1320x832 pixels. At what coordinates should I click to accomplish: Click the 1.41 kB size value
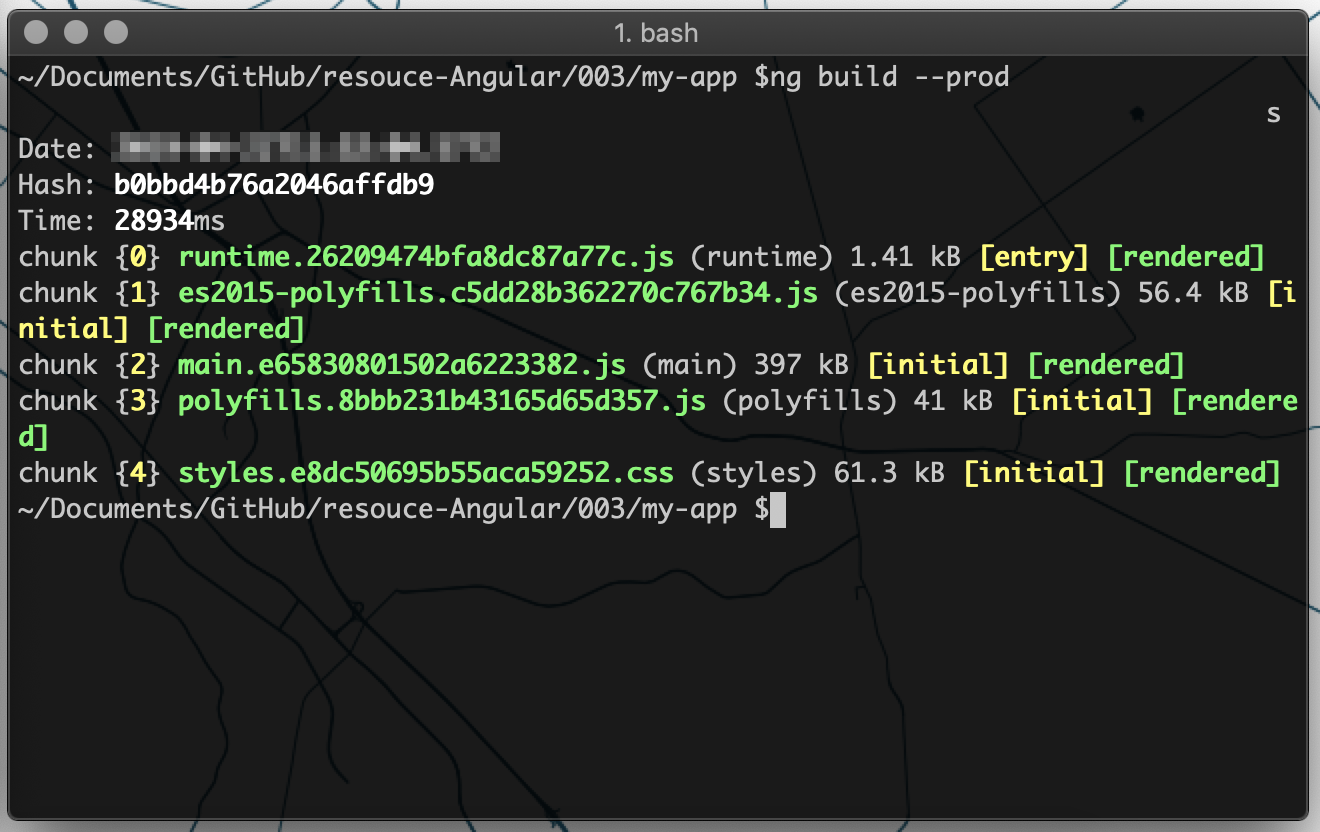tap(906, 257)
